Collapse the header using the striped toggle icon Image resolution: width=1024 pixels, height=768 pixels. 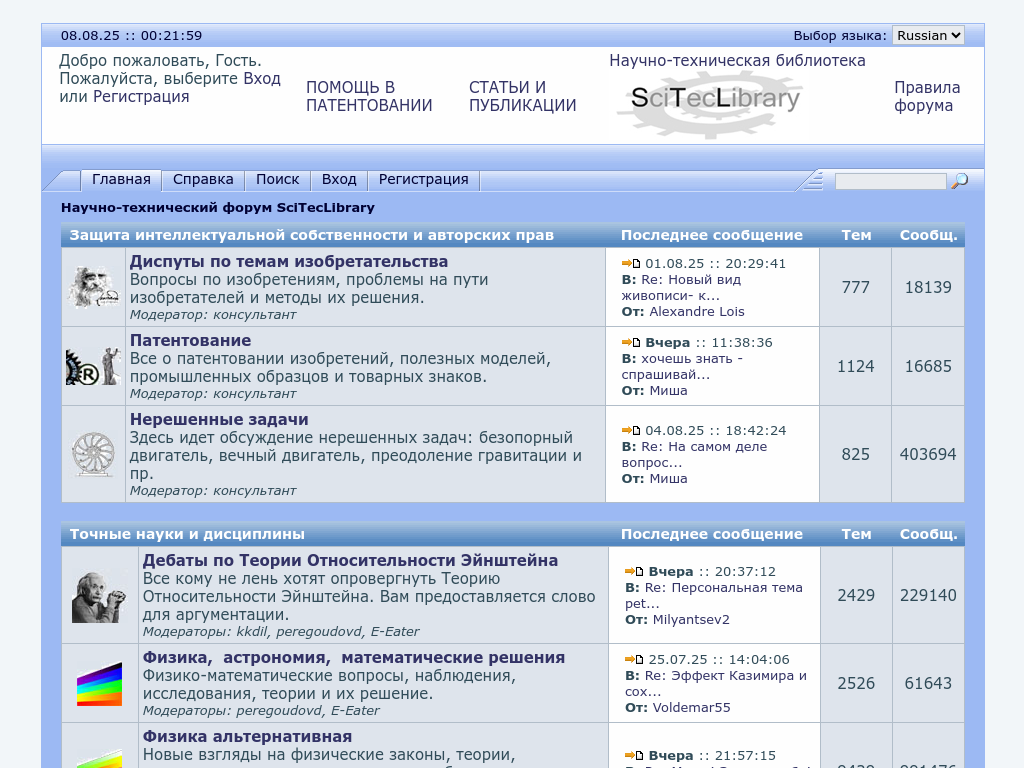(x=813, y=180)
